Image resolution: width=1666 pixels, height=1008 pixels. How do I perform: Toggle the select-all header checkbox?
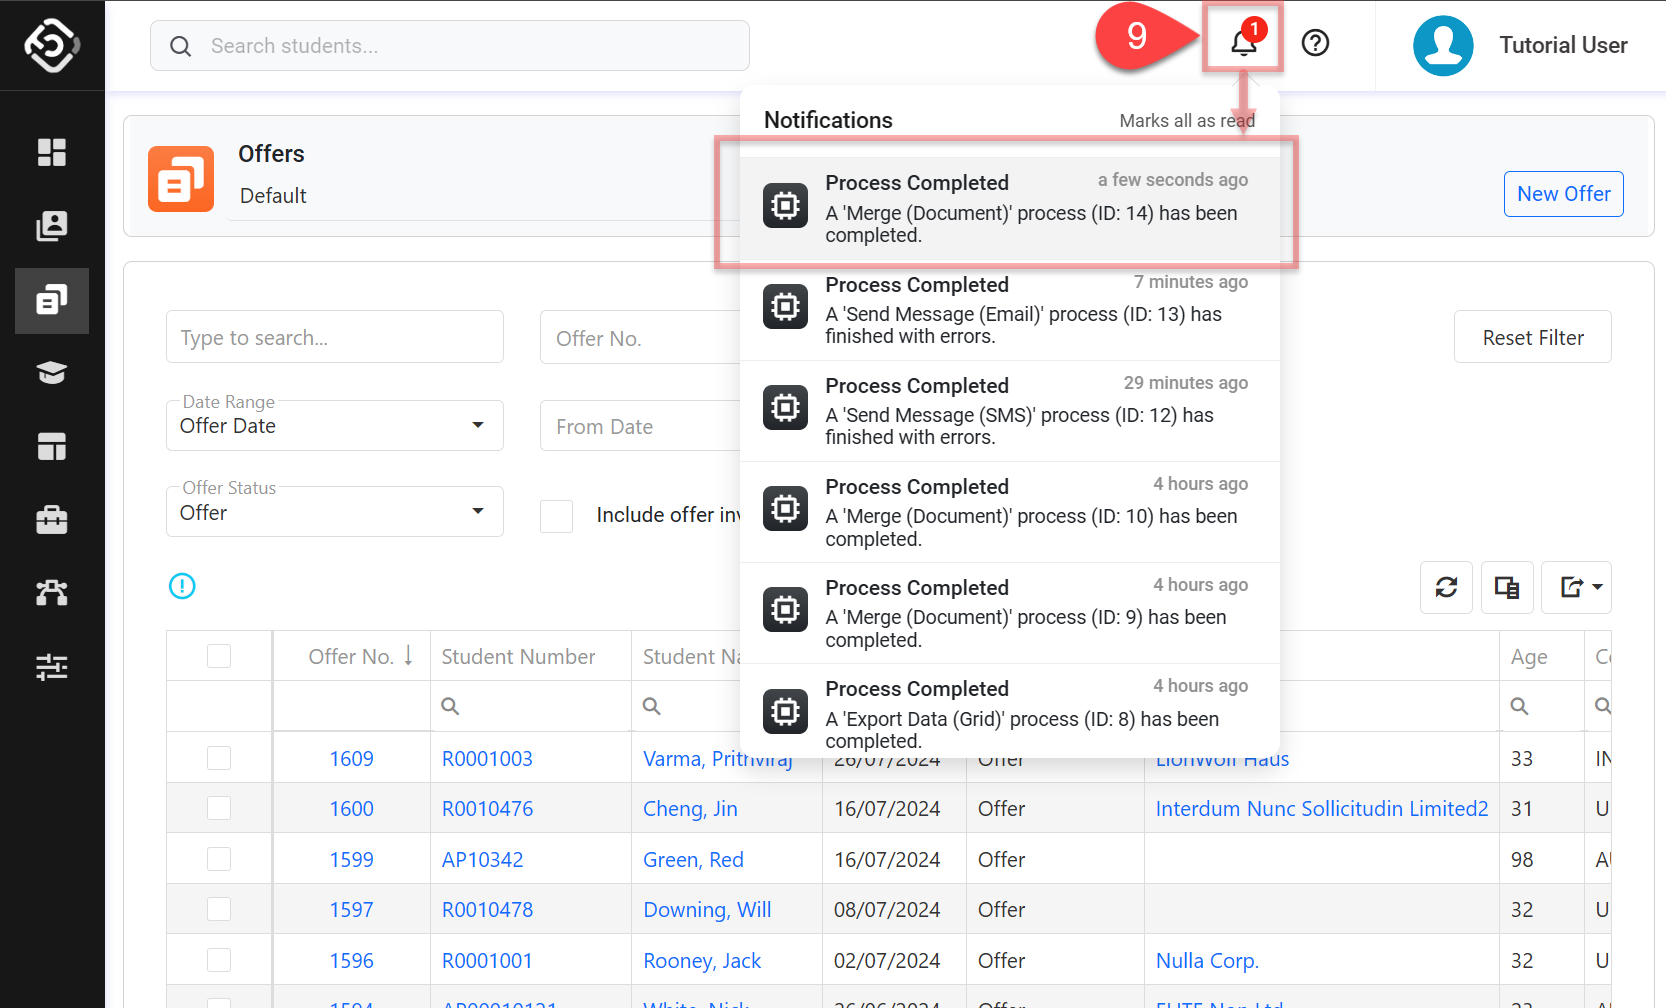pos(219,656)
